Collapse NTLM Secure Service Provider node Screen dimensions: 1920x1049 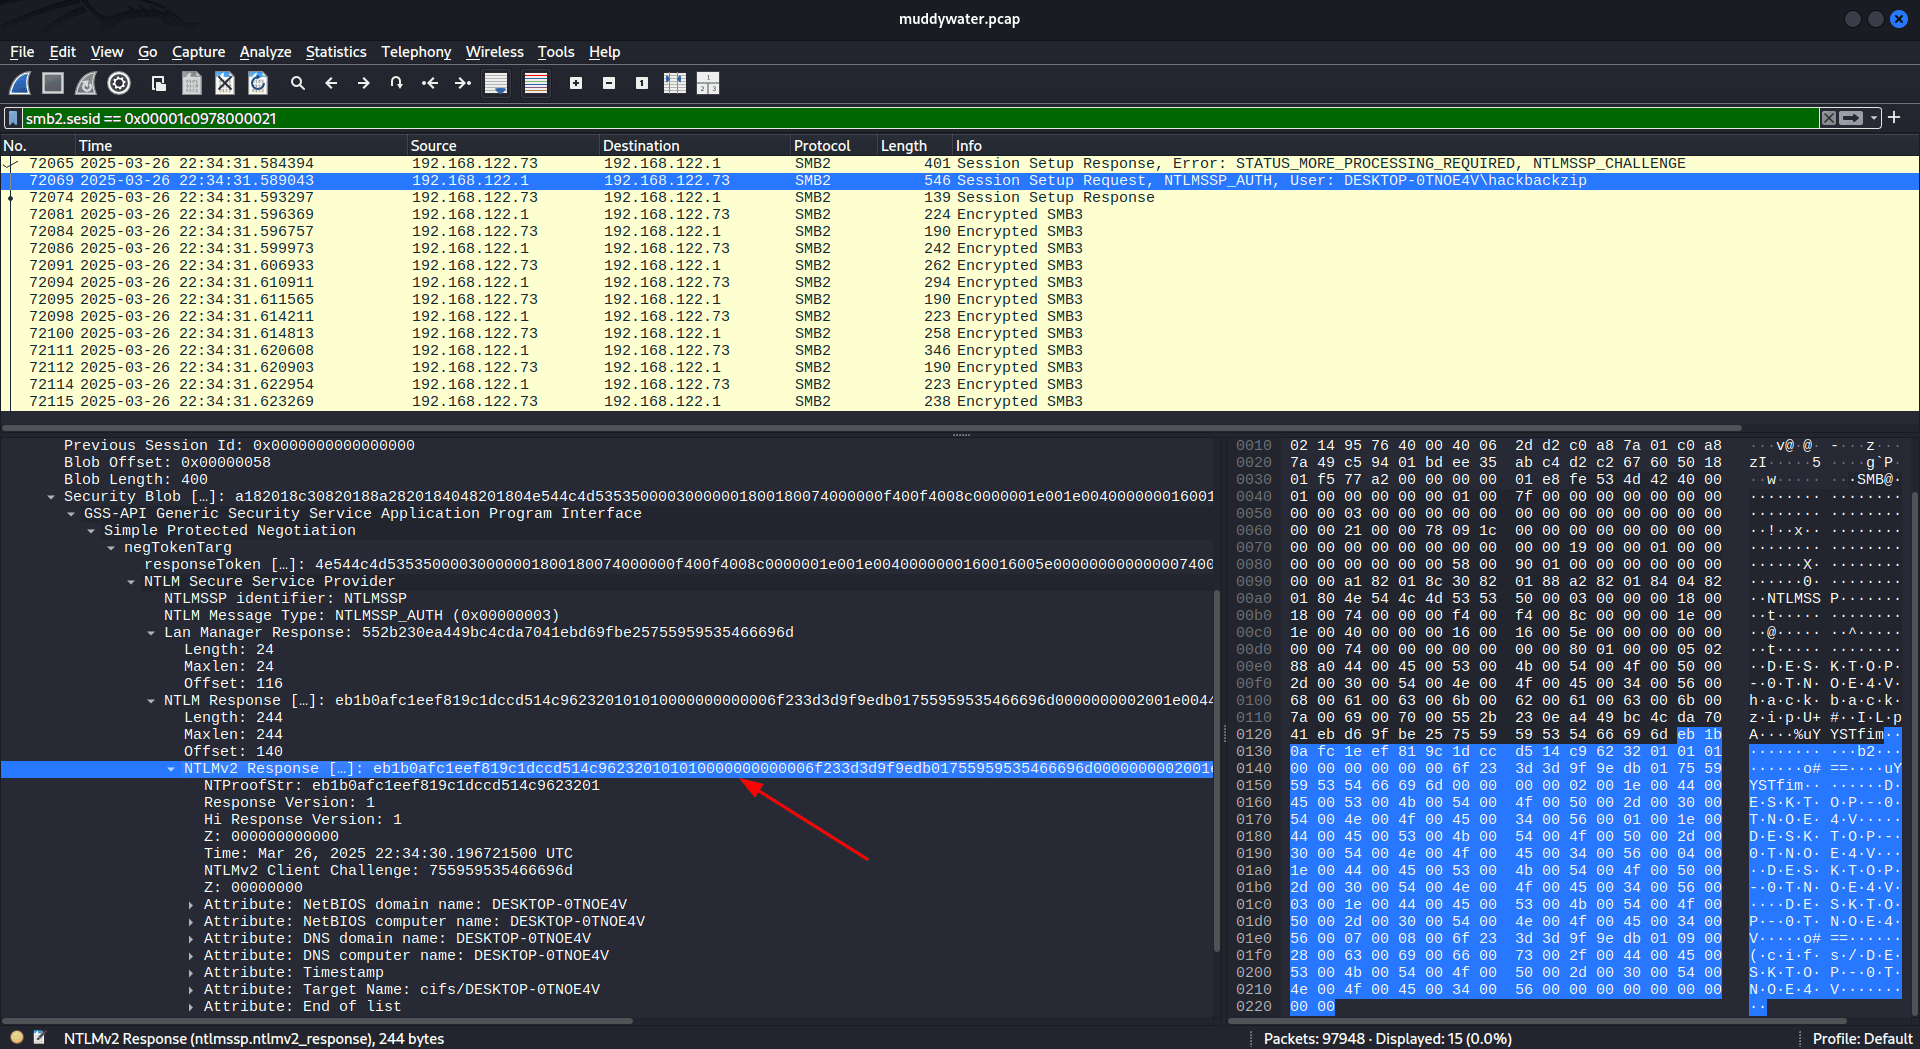131,582
